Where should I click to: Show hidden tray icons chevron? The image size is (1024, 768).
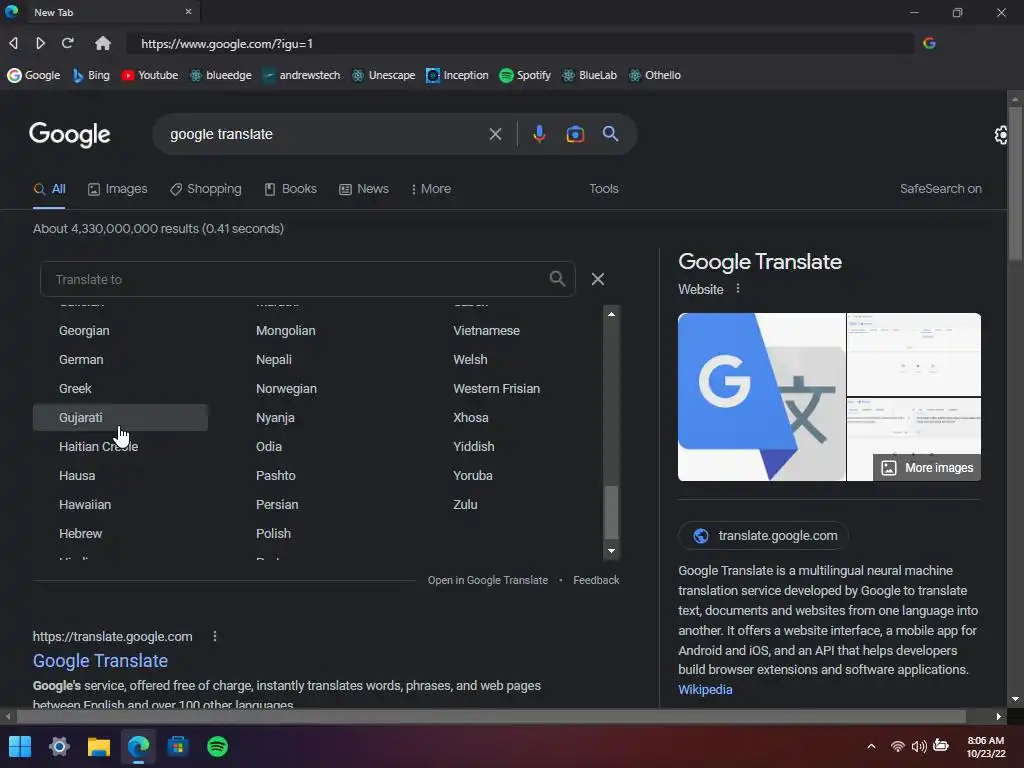[x=871, y=746]
